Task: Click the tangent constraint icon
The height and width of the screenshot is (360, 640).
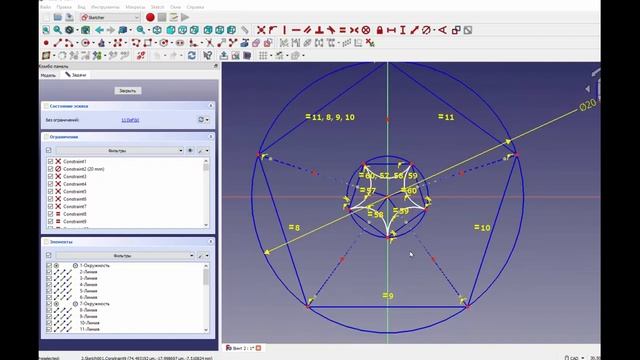Action: click(x=331, y=30)
